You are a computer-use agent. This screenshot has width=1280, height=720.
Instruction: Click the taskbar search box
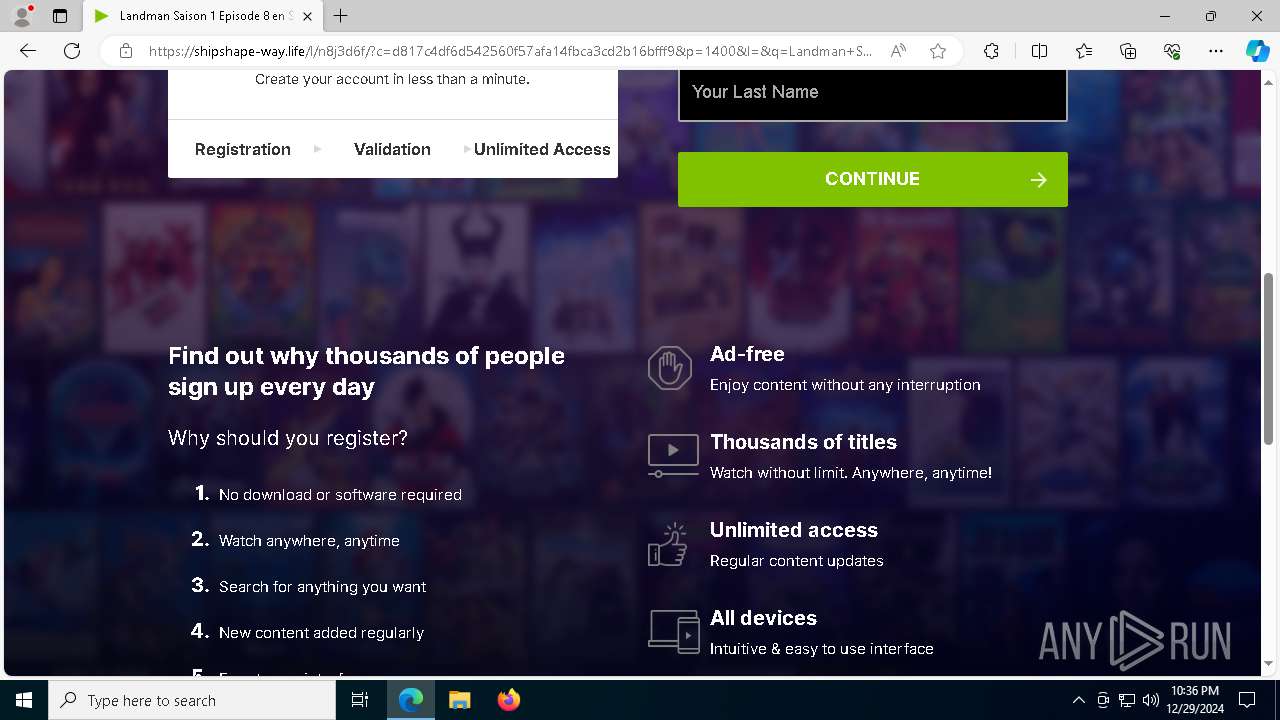pos(192,700)
